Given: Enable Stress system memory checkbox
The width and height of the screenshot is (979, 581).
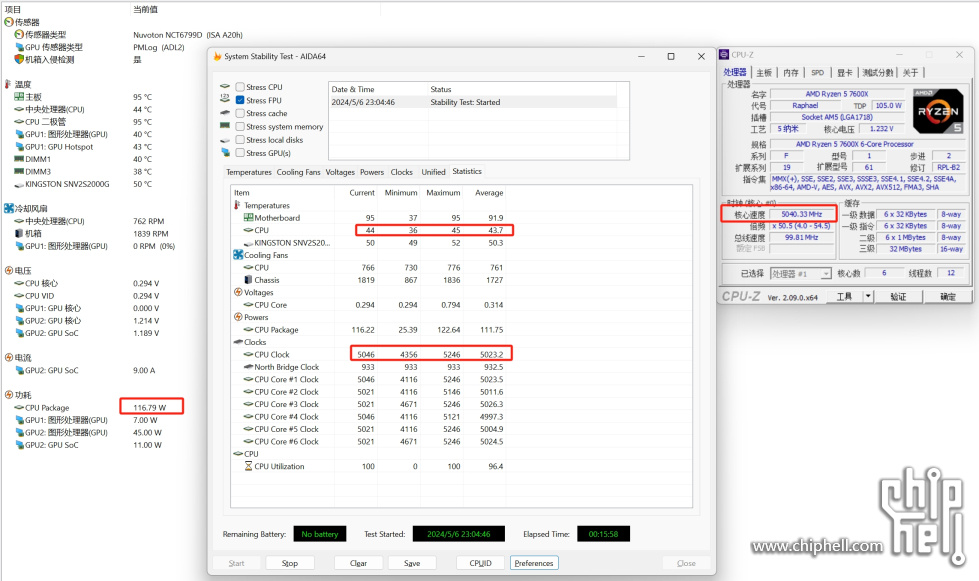Looking at the screenshot, I should (x=240, y=126).
